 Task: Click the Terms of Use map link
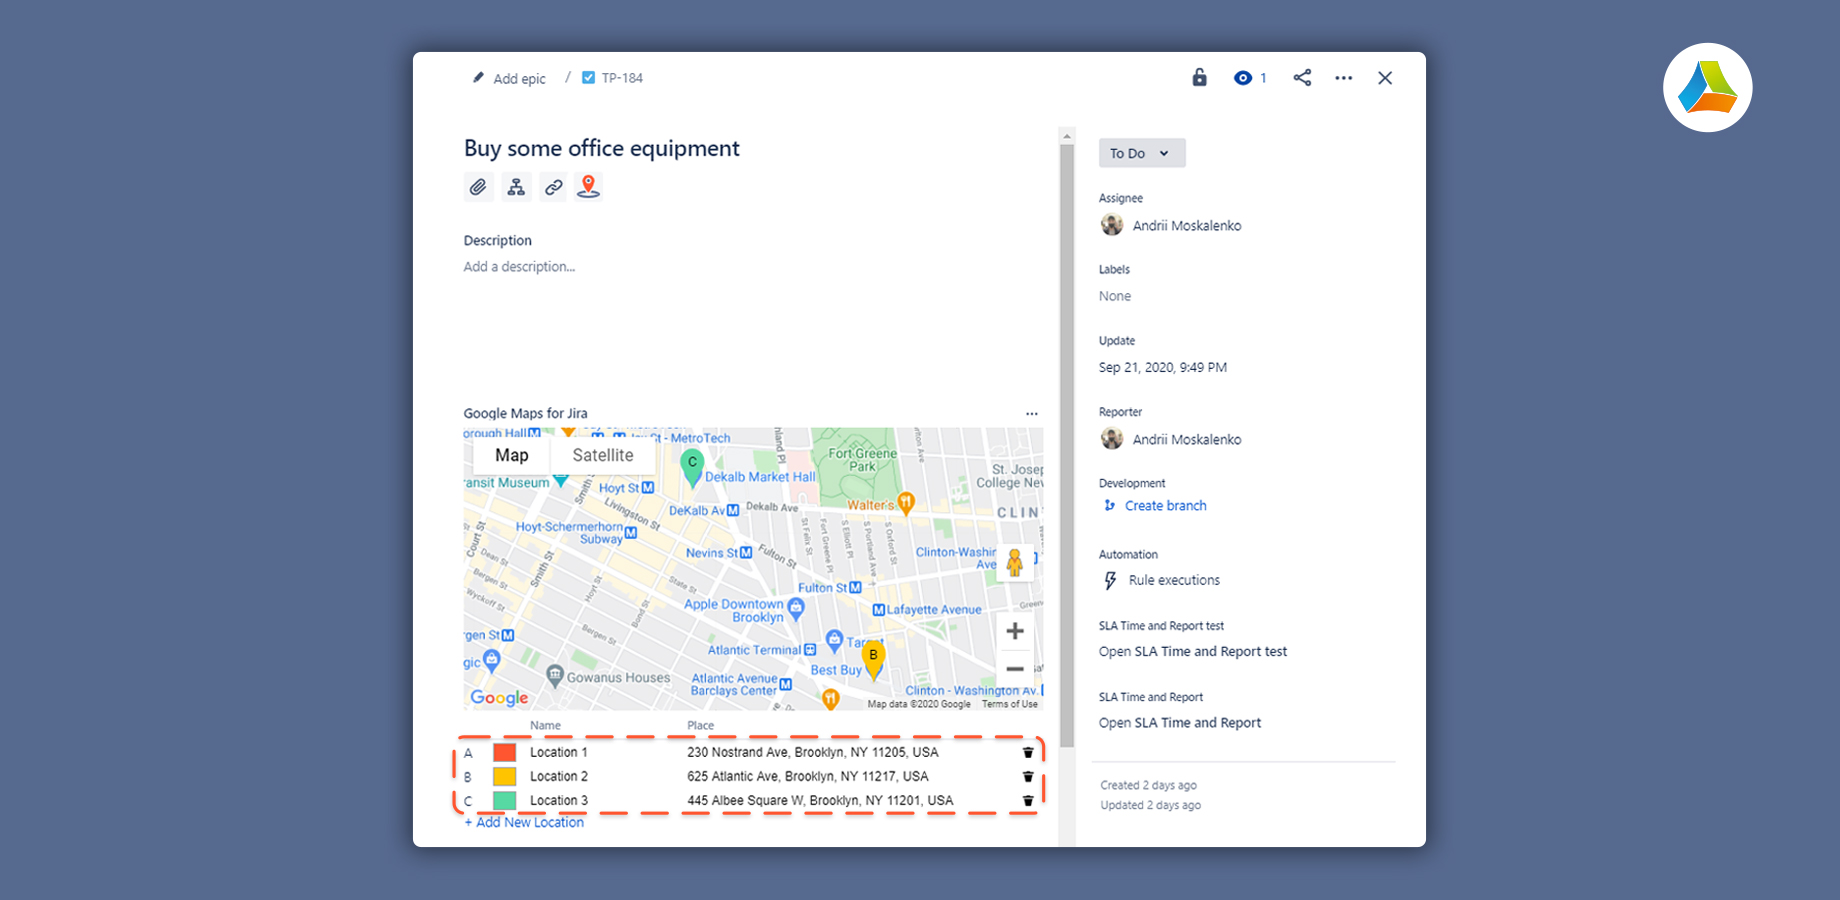coord(1010,704)
